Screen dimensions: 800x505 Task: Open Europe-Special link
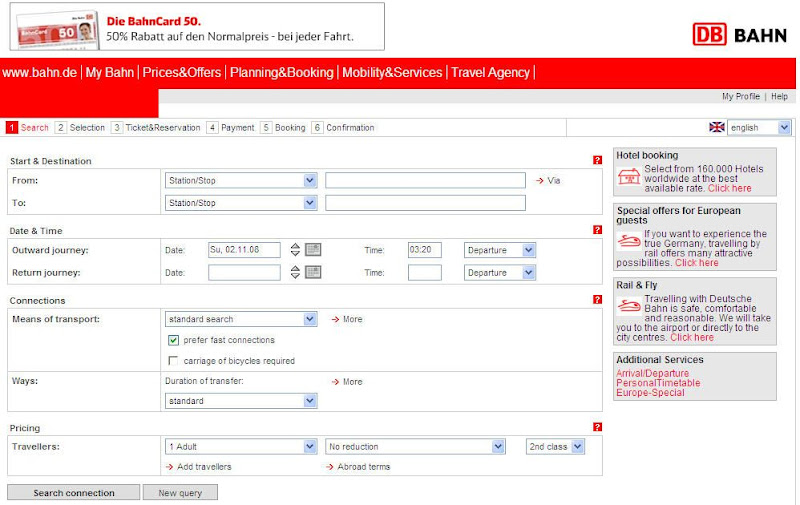pyautogui.click(x=650, y=392)
